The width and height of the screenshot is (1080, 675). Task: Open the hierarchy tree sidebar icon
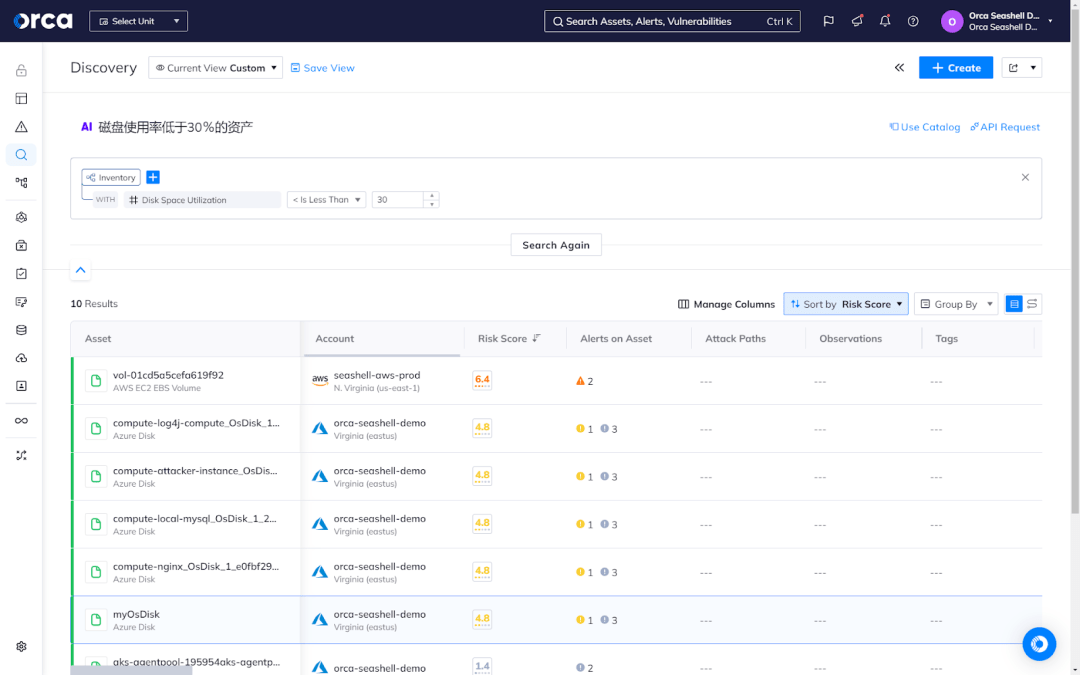(x=21, y=183)
